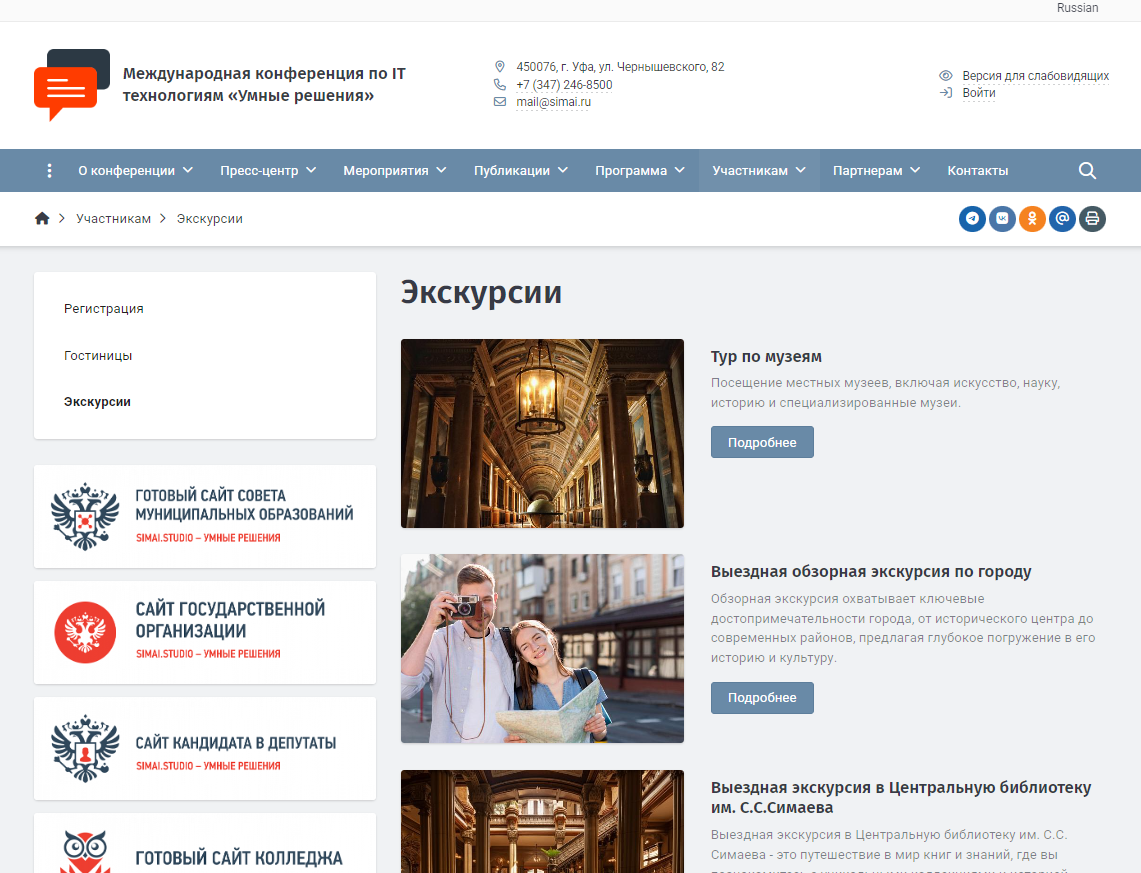
Task: Share the page via VK icon
Action: pyautogui.click(x=1002, y=219)
